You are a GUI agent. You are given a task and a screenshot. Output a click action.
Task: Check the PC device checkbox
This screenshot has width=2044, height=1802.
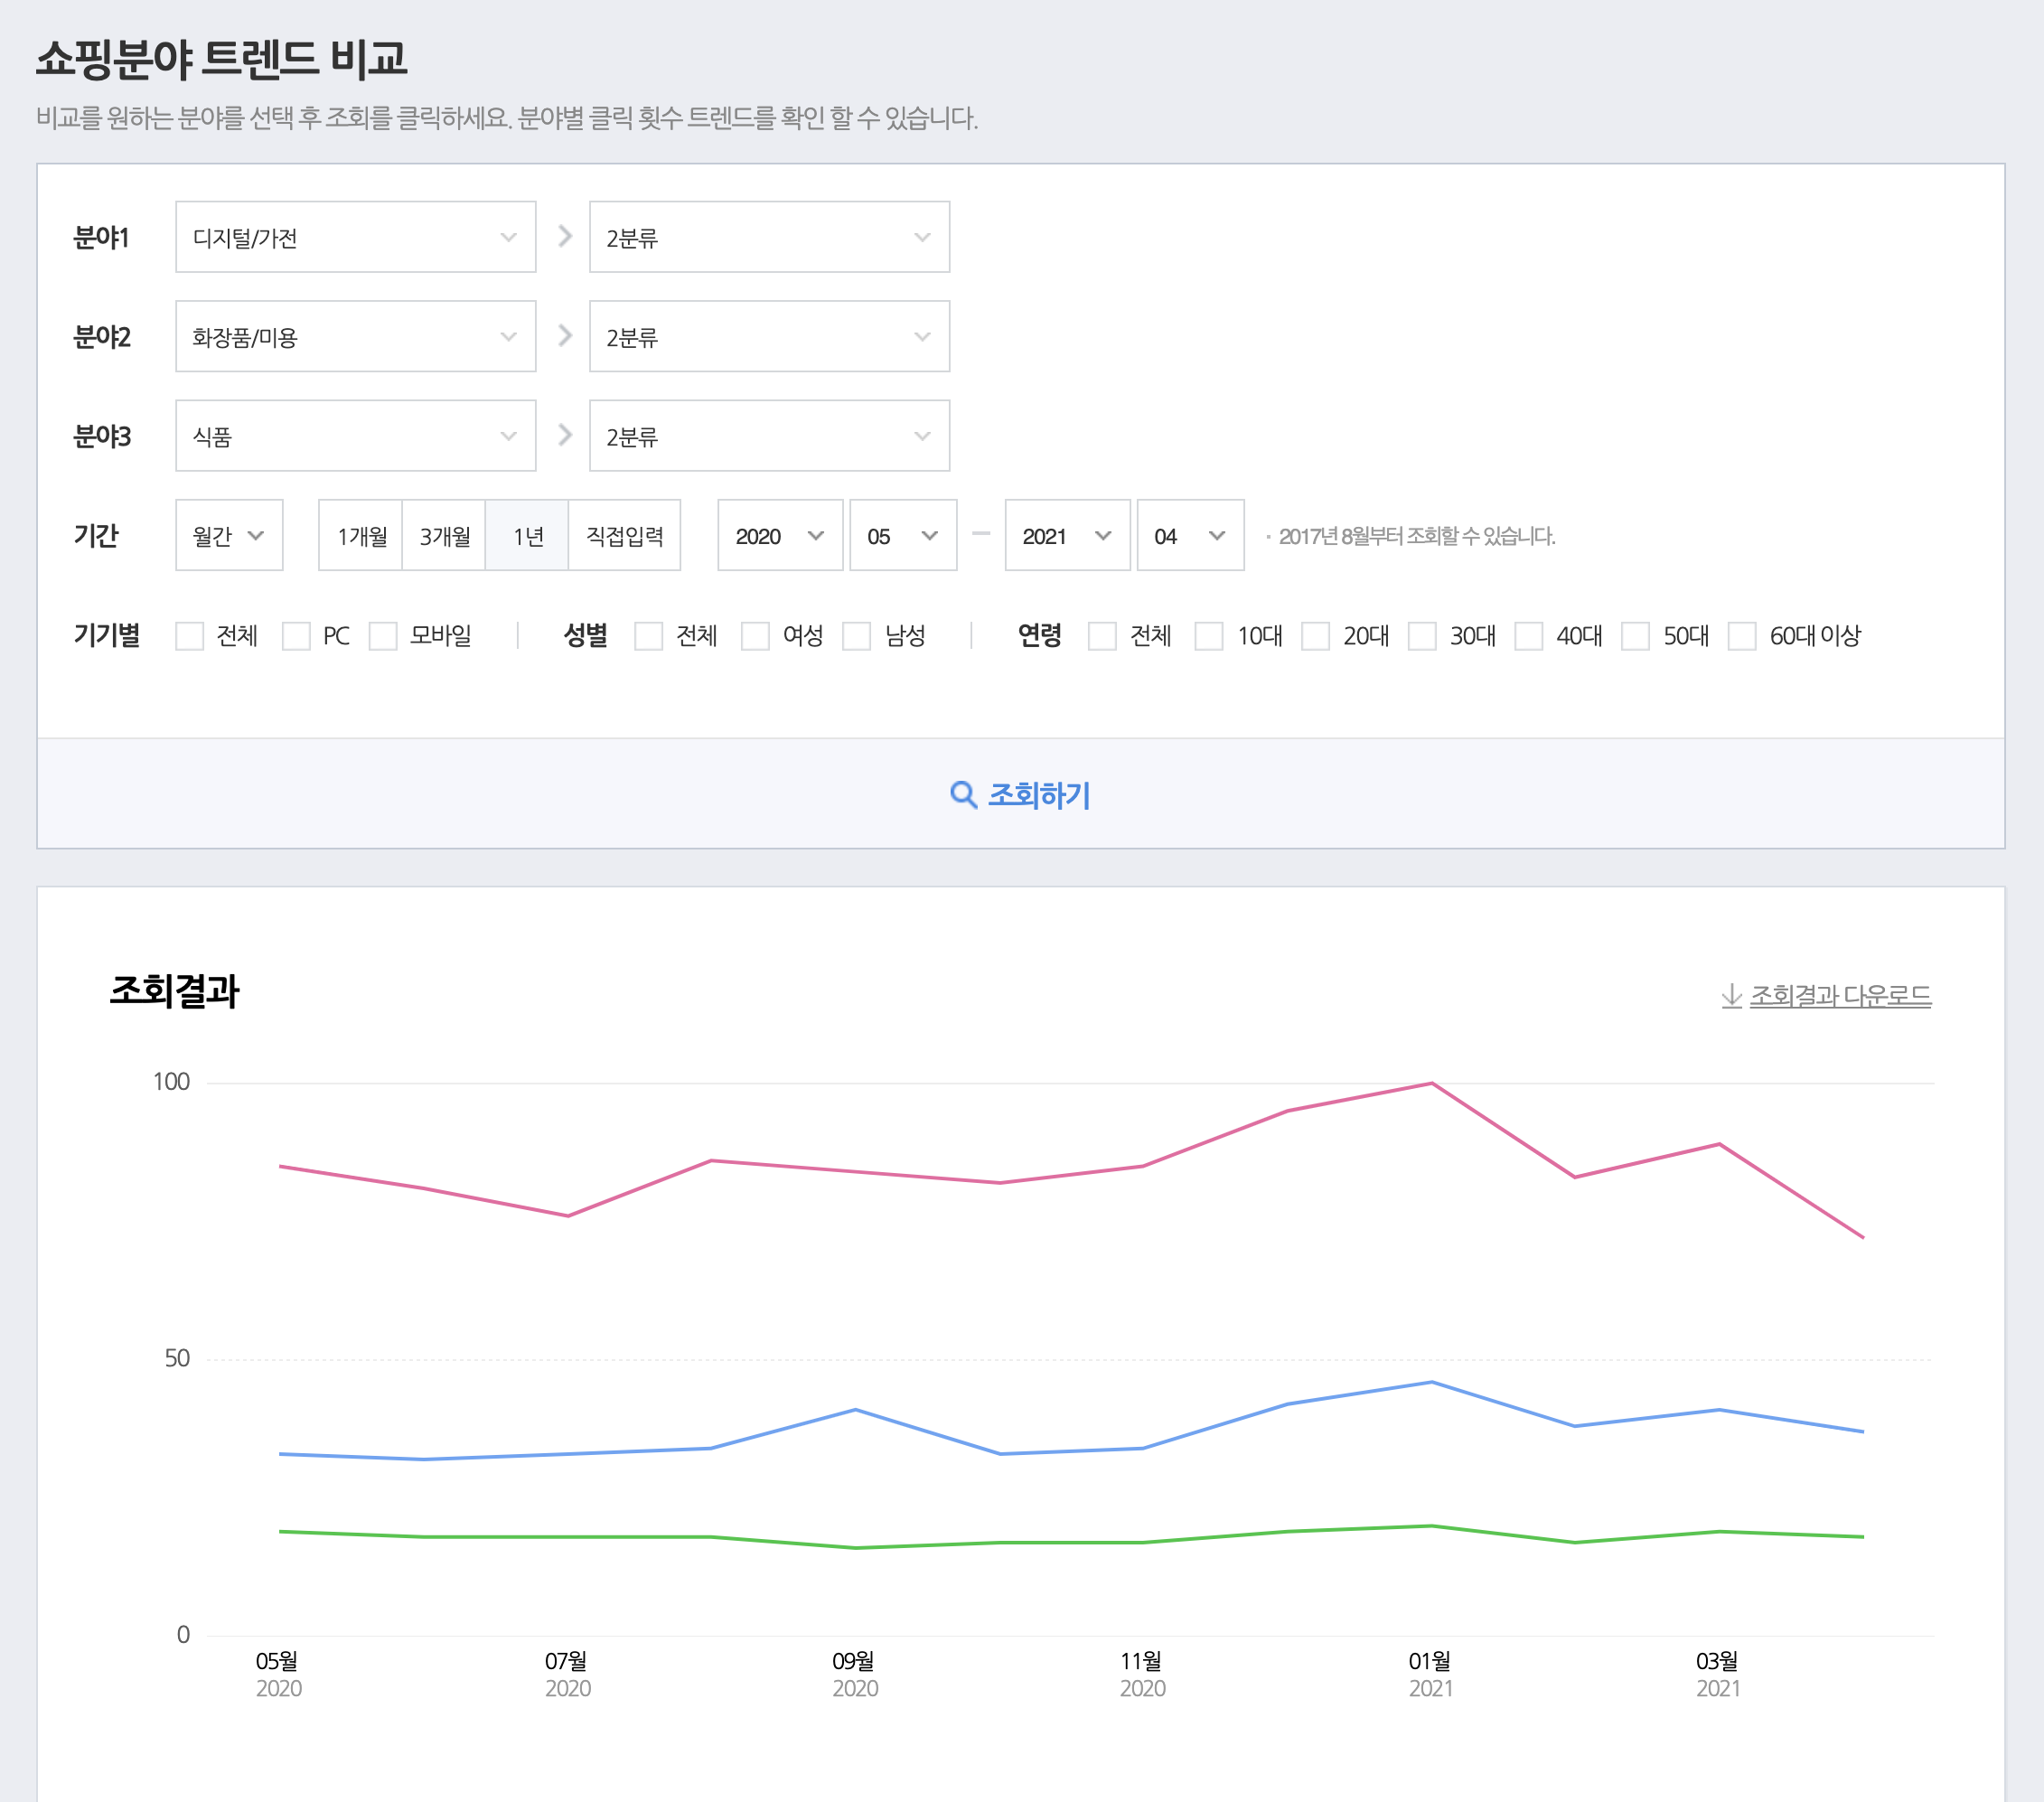pyautogui.click(x=296, y=636)
